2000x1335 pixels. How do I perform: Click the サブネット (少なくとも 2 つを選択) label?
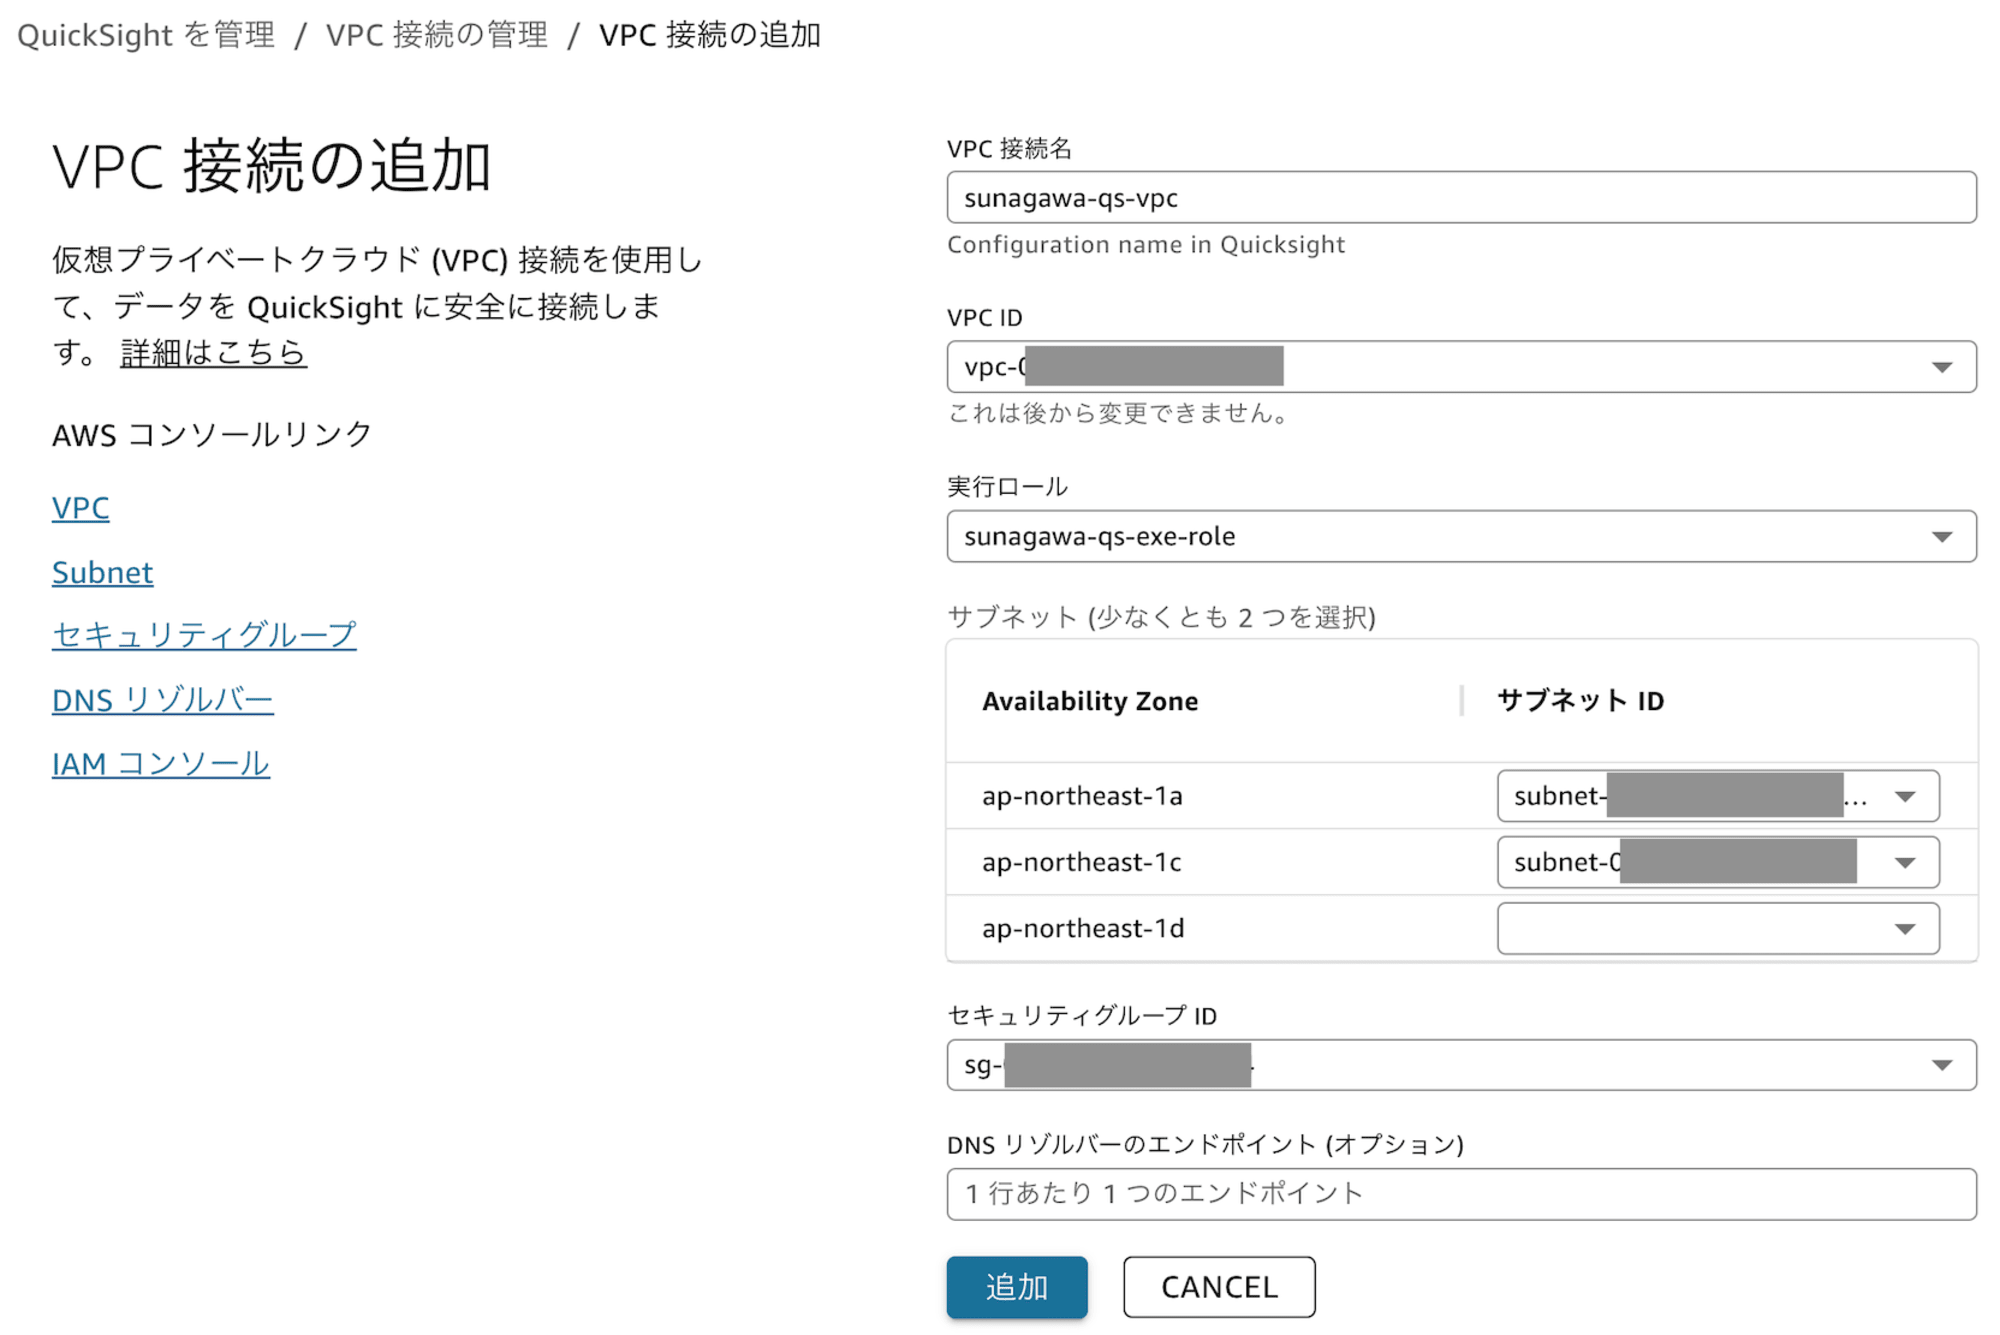[x=1161, y=617]
